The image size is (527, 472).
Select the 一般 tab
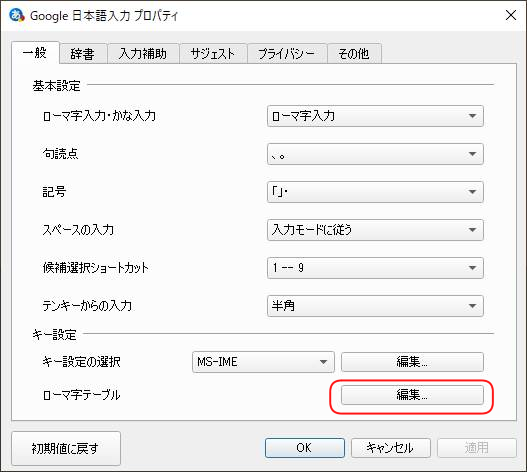[35, 53]
